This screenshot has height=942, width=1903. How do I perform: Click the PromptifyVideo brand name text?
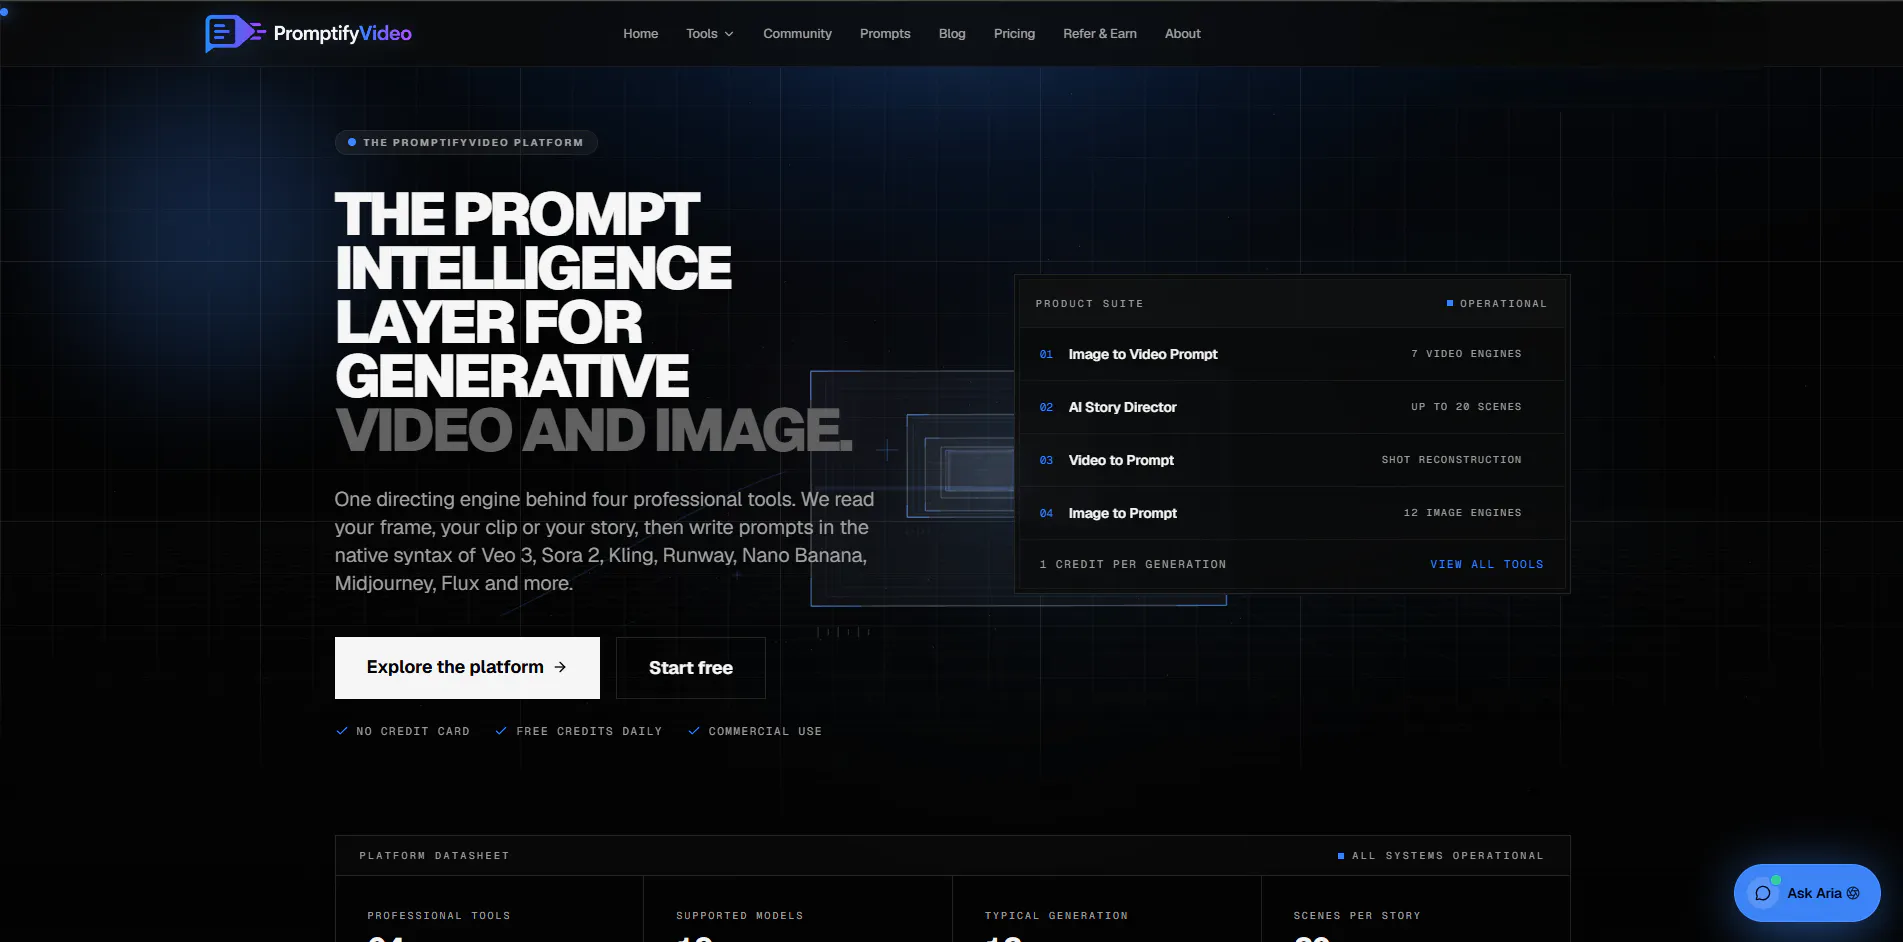click(x=342, y=33)
